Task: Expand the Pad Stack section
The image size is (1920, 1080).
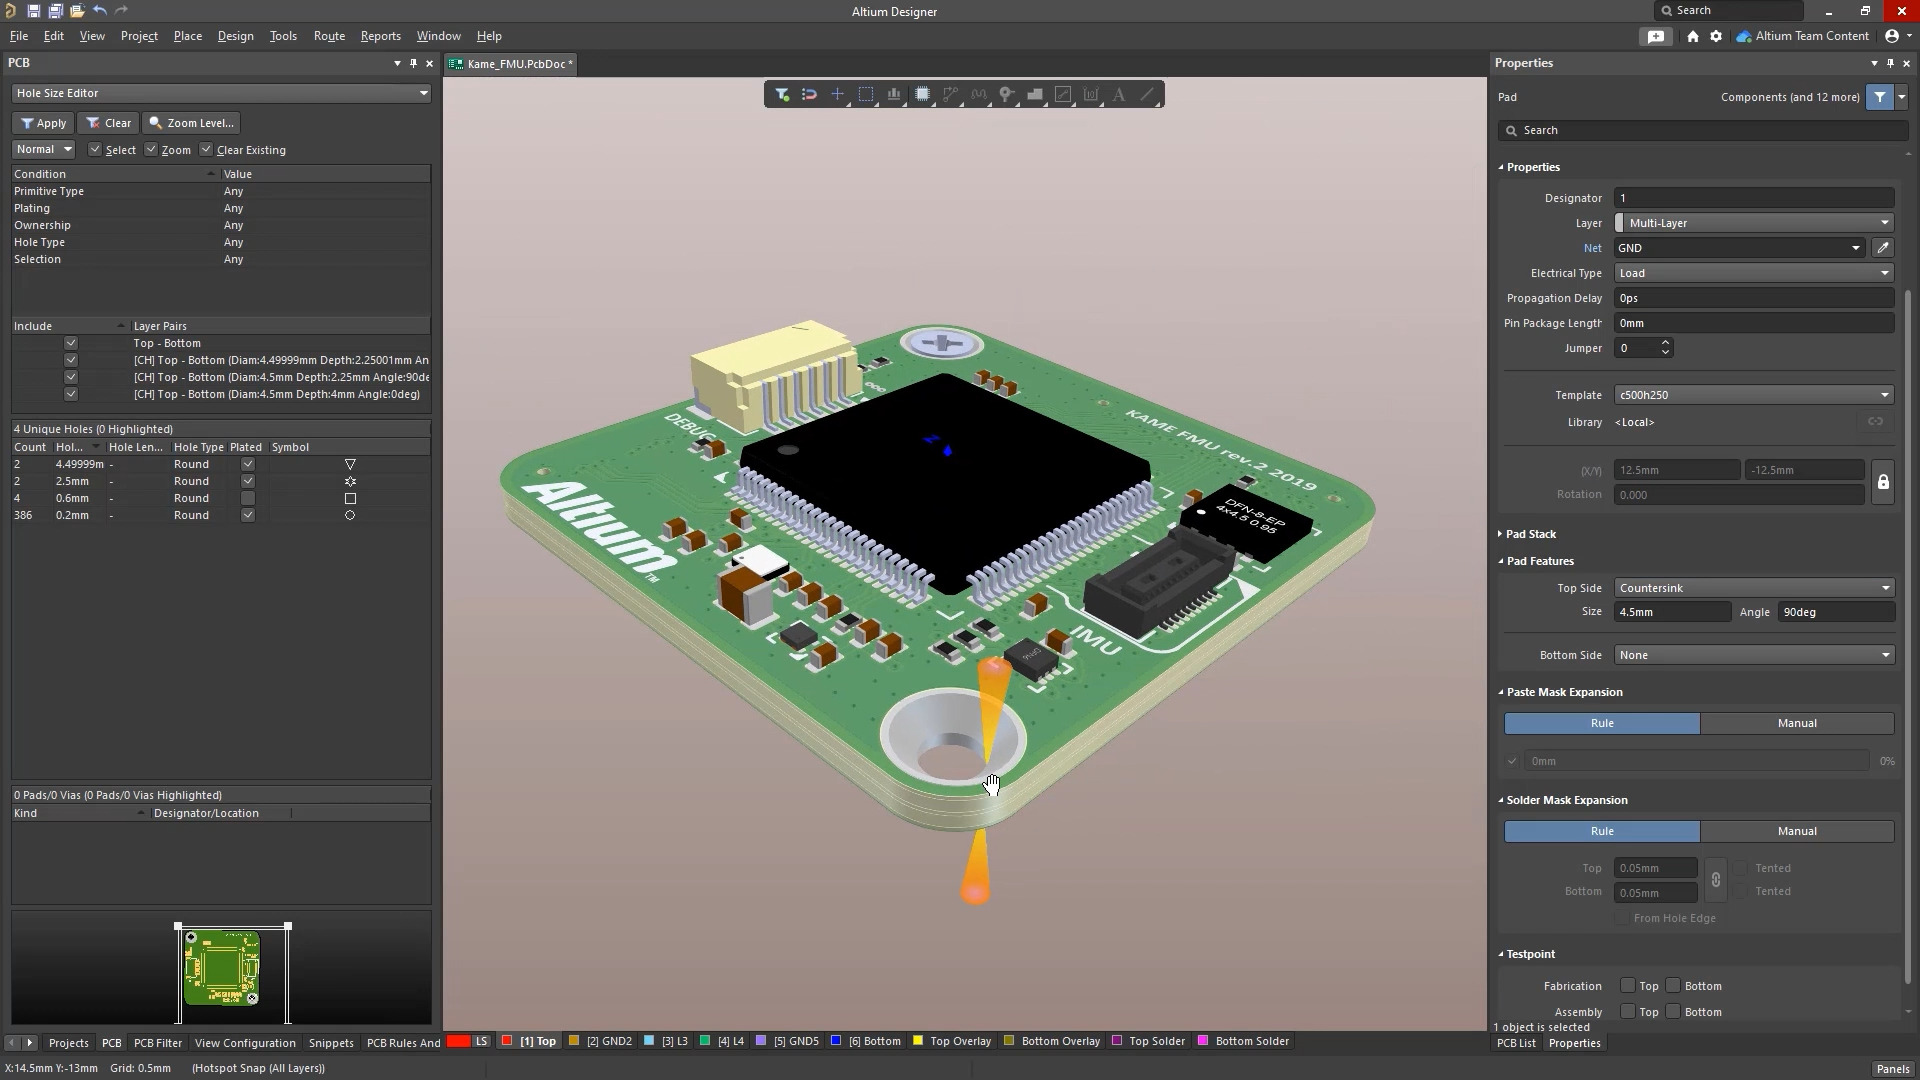Action: click(1530, 534)
